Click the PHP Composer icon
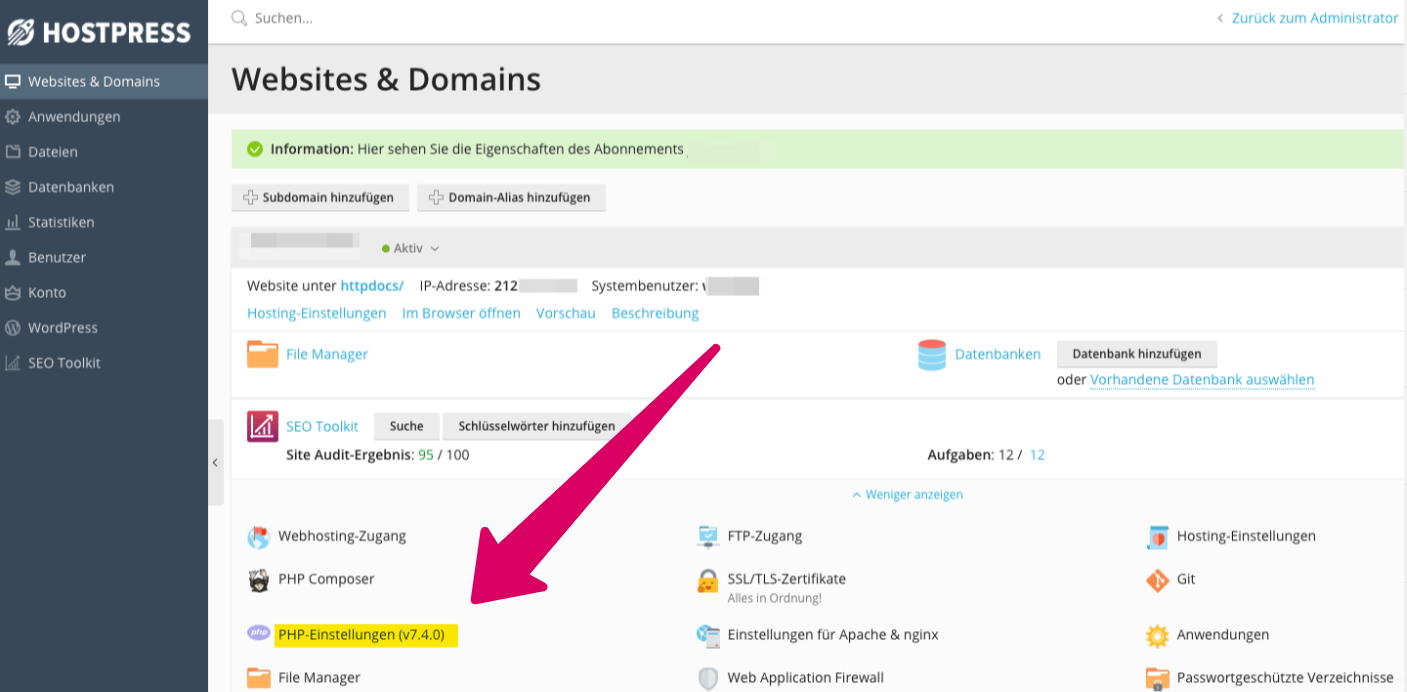This screenshot has width=1407, height=692. tap(259, 580)
